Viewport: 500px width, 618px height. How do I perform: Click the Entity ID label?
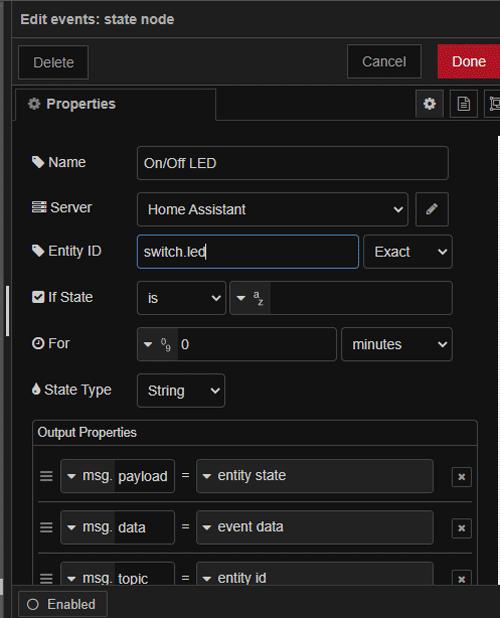(75, 251)
